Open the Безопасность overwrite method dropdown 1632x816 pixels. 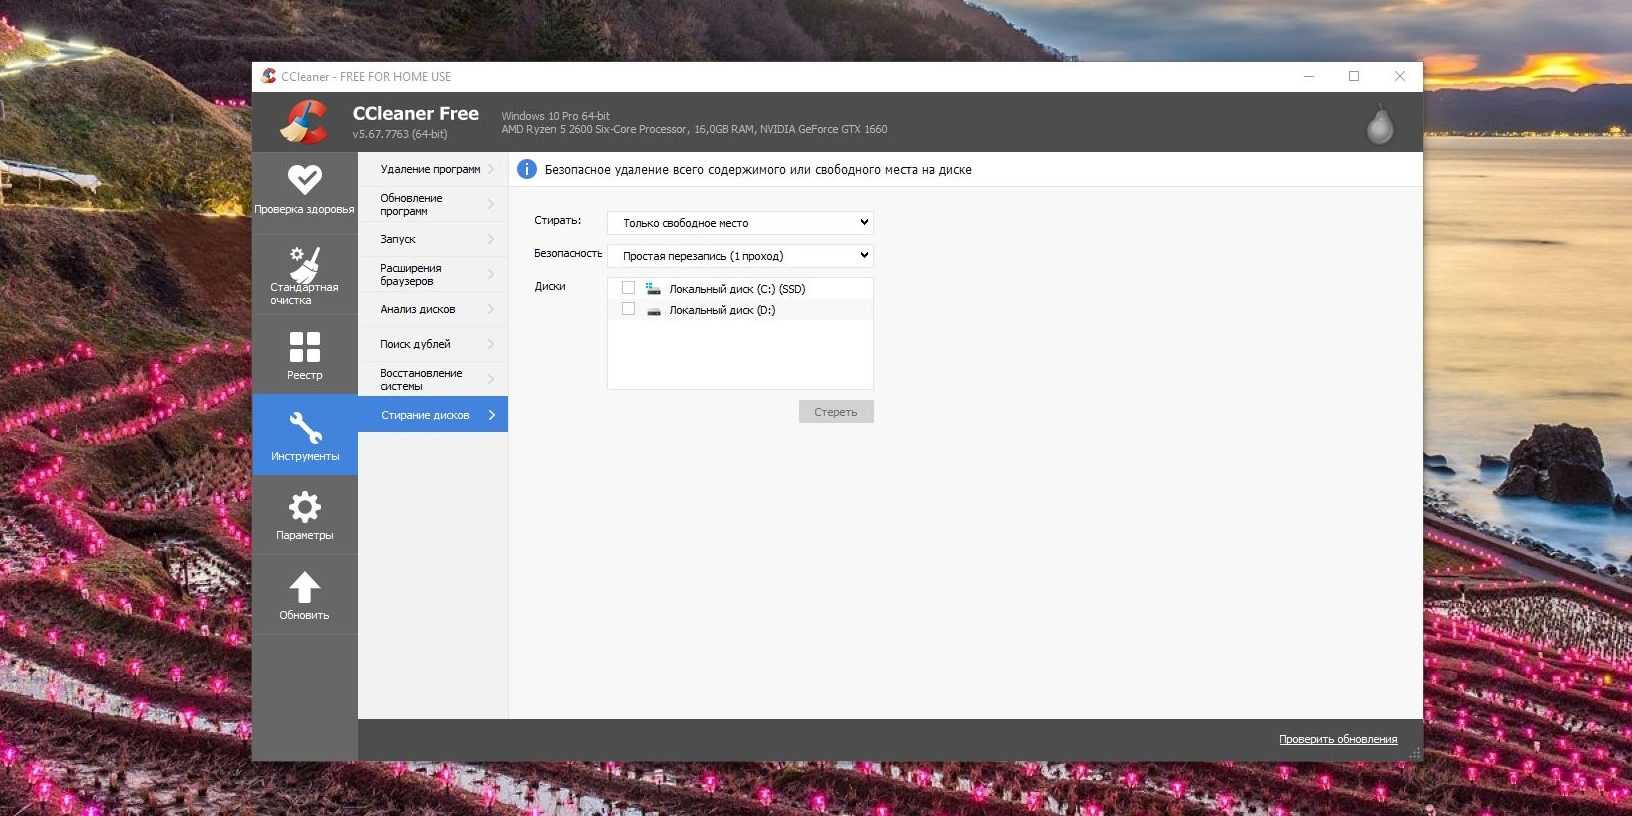pyautogui.click(x=740, y=256)
